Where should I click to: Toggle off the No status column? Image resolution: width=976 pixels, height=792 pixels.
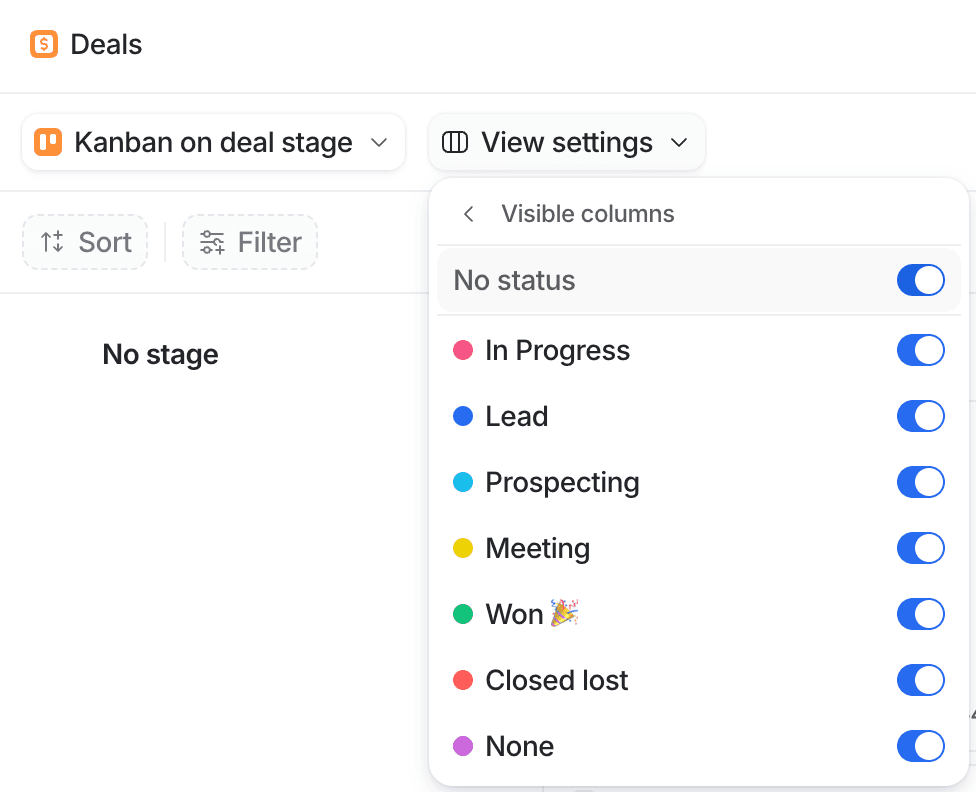point(920,281)
